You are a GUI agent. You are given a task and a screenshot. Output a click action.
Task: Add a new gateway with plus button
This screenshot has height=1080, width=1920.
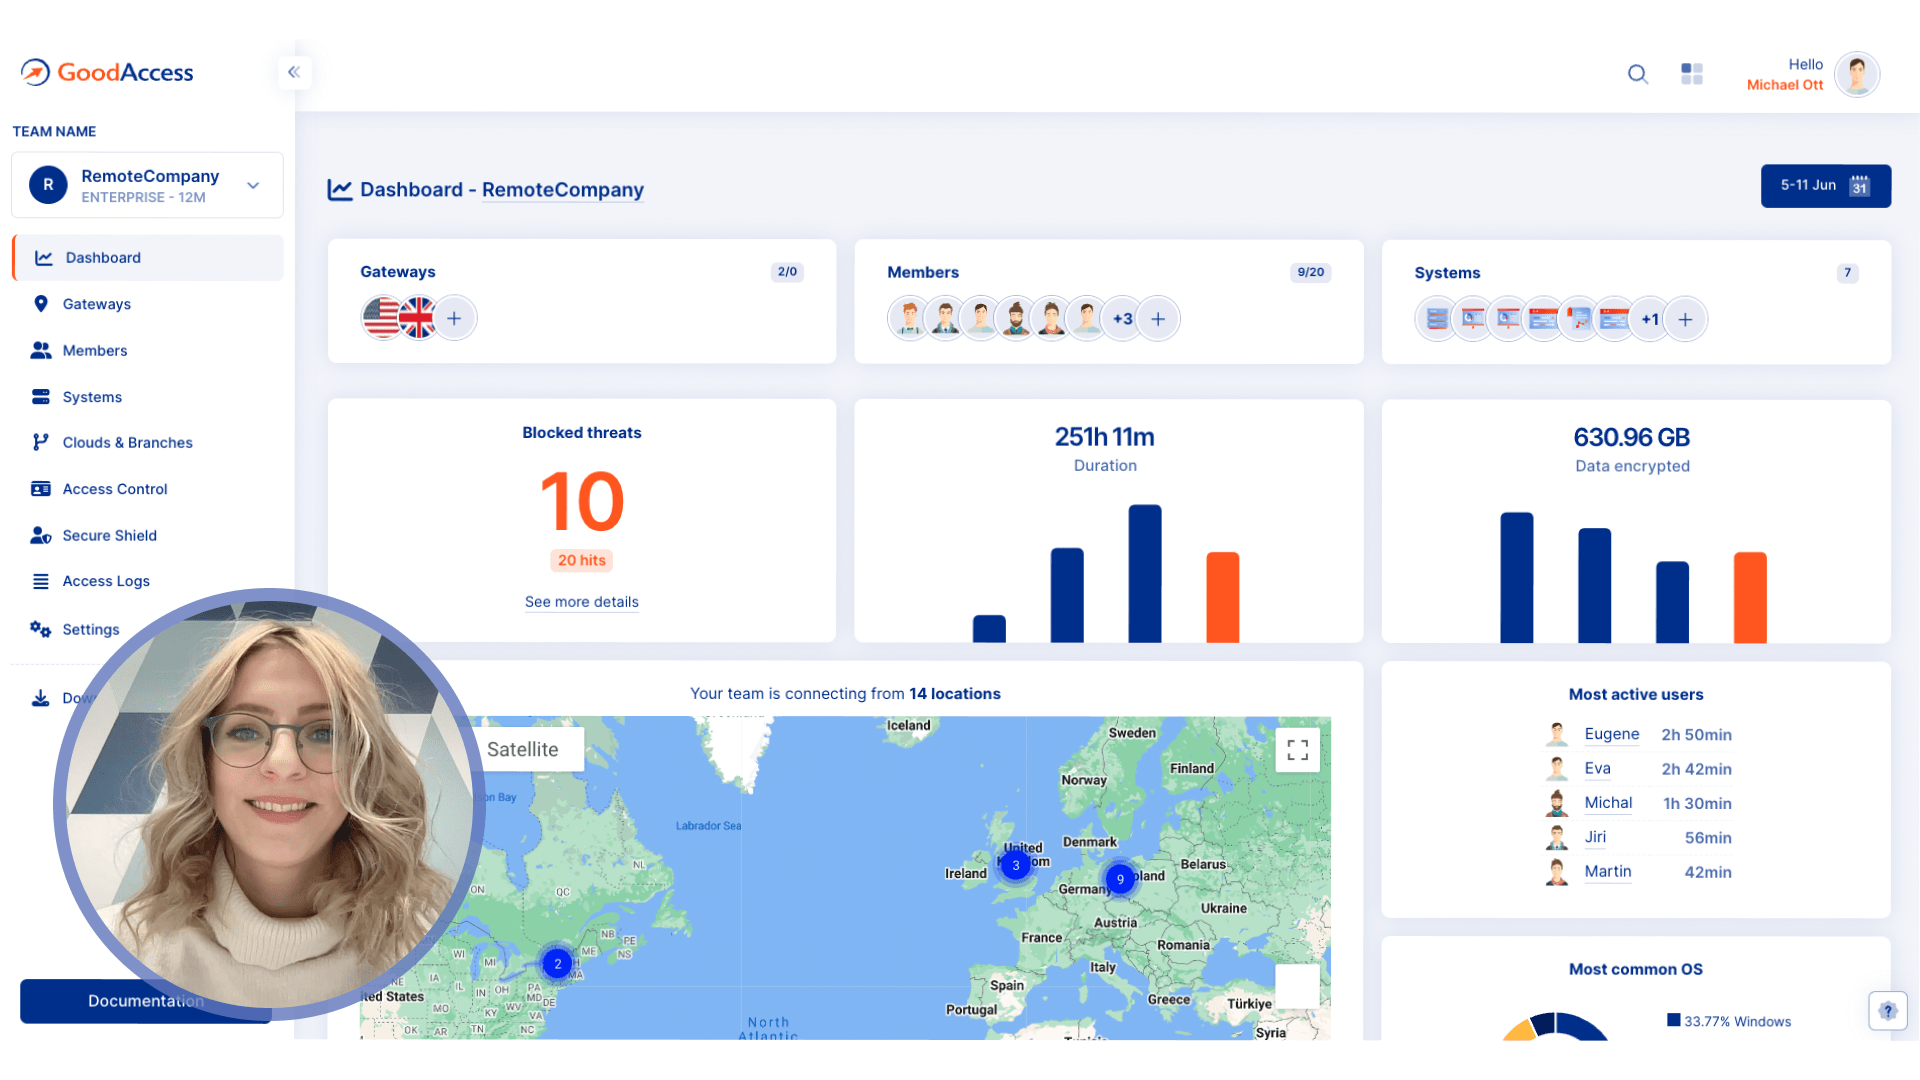(x=454, y=317)
